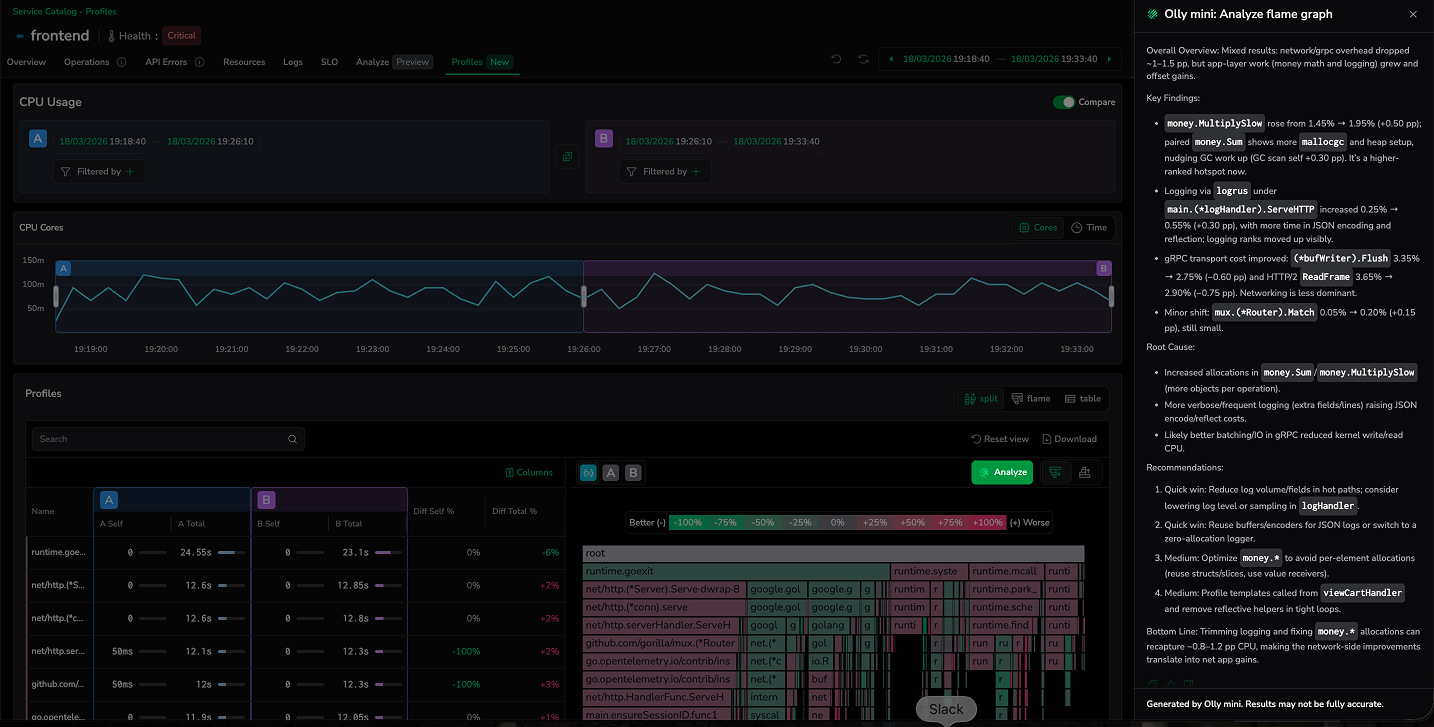Click the green Analyze button
This screenshot has height=727, width=1434.
(1001, 472)
